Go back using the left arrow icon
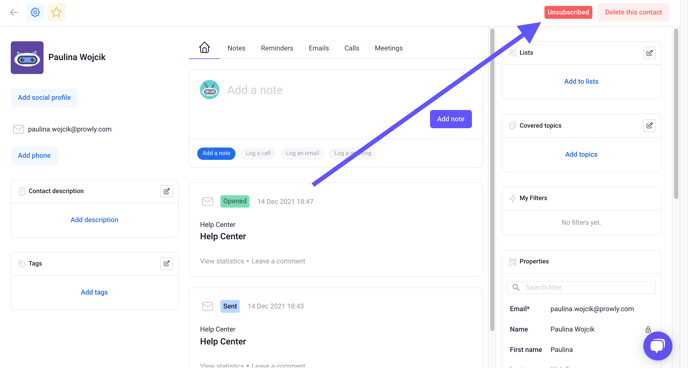Image resolution: width=688 pixels, height=368 pixels. point(14,12)
